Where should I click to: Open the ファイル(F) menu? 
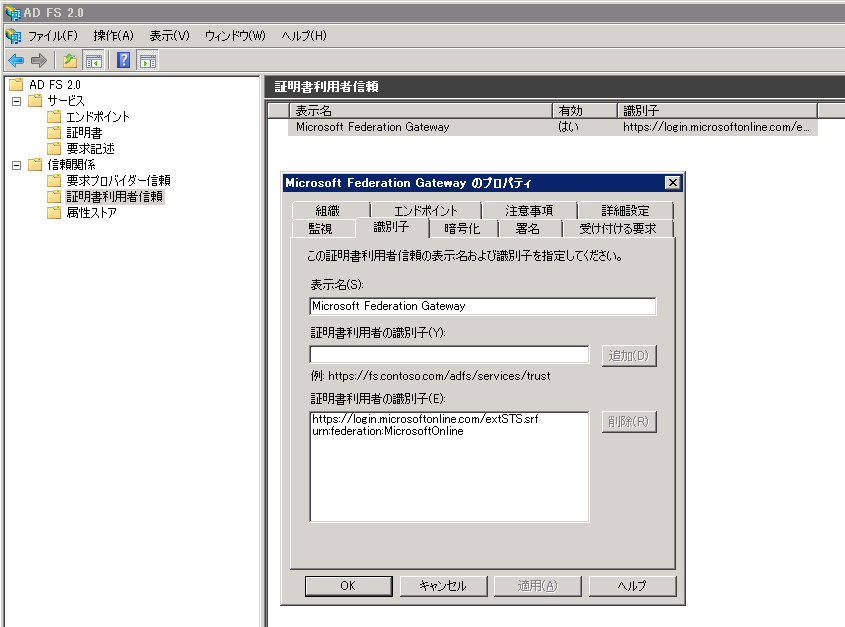pyautogui.click(x=53, y=36)
